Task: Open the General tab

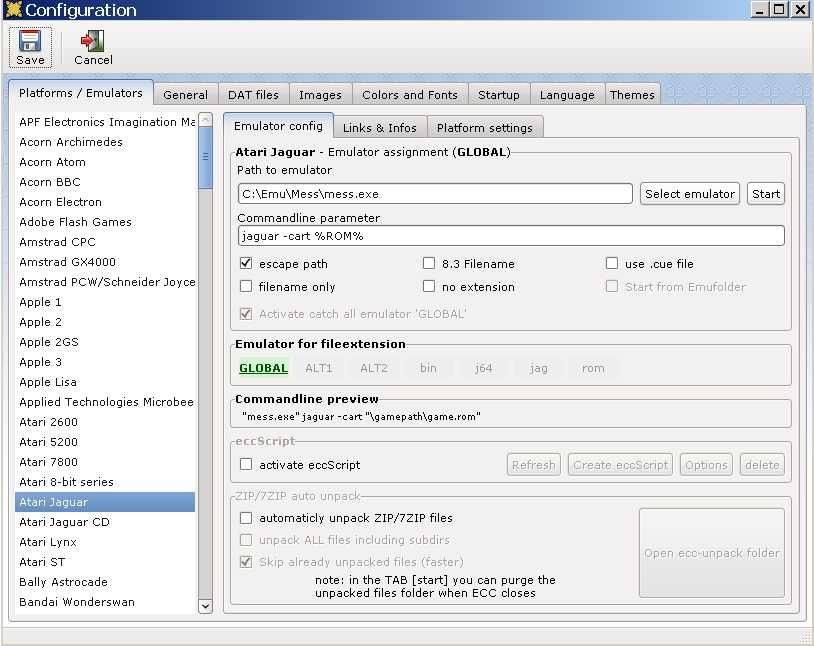Action: [185, 95]
